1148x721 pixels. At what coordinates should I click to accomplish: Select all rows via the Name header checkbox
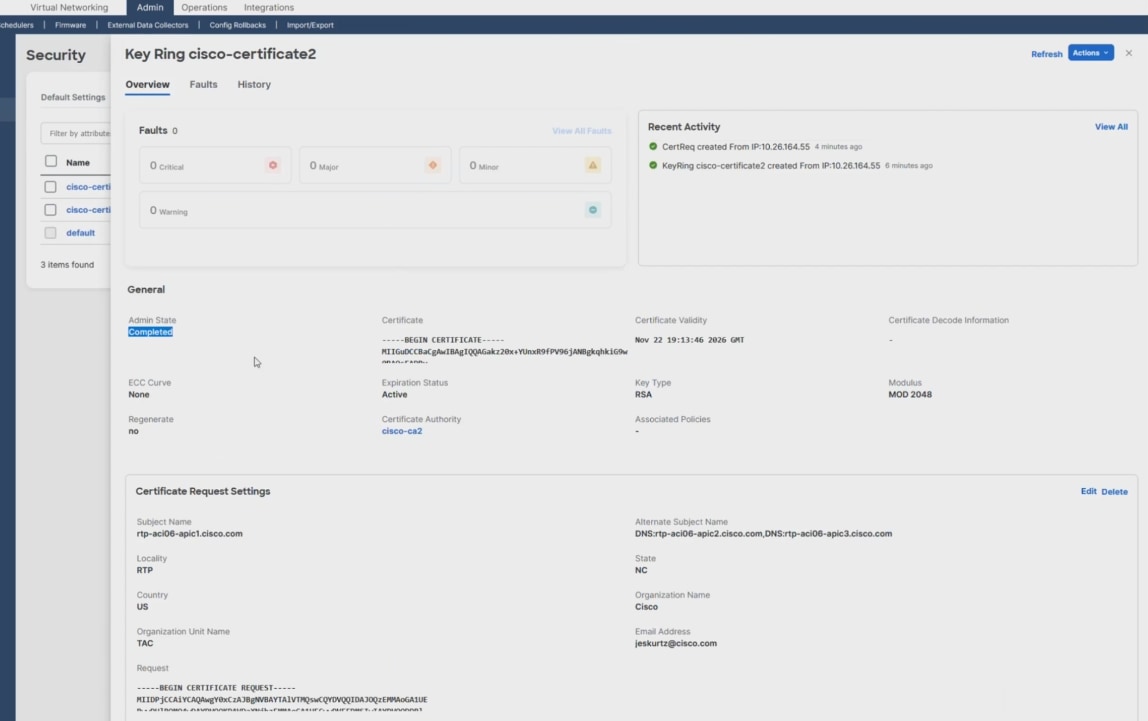[x=49, y=161]
